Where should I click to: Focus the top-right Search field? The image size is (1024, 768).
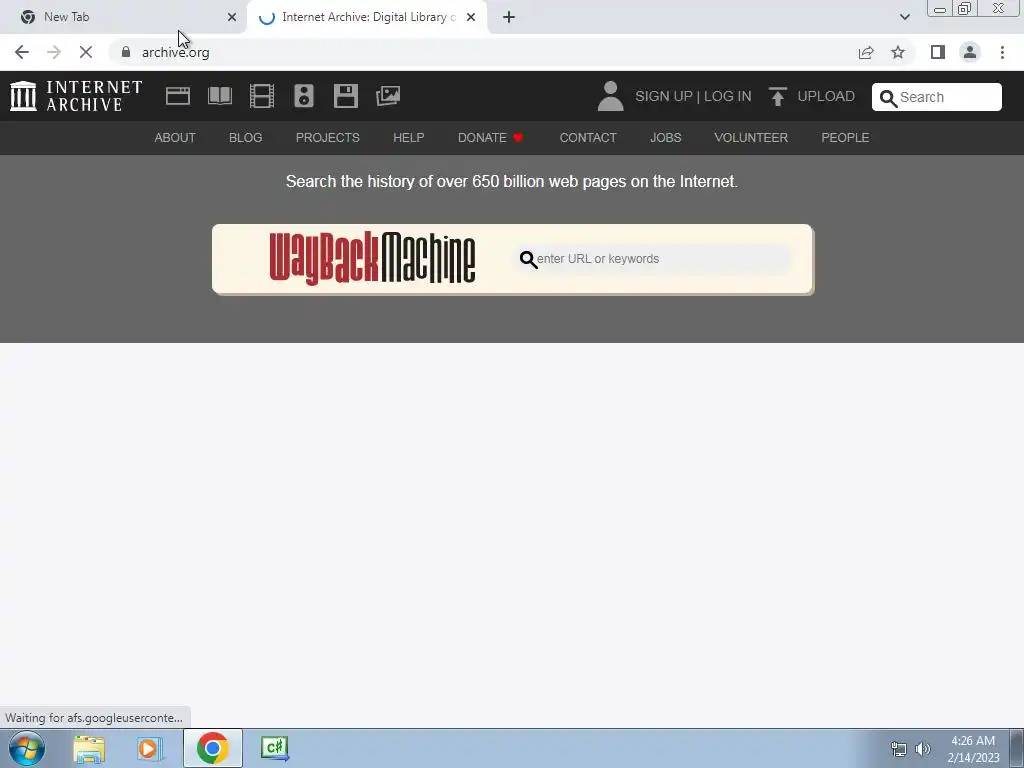[936, 97]
